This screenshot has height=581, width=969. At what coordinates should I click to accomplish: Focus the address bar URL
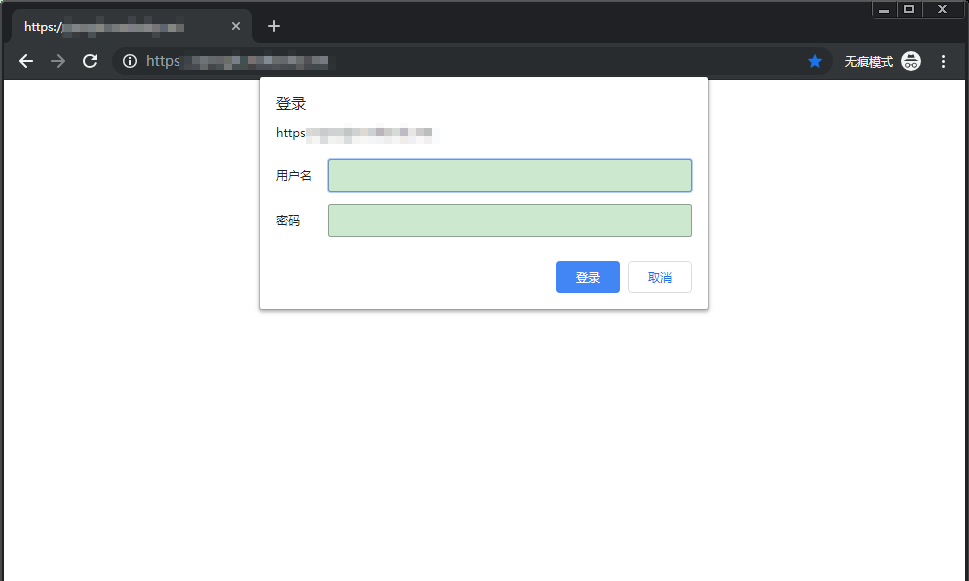[450, 62]
